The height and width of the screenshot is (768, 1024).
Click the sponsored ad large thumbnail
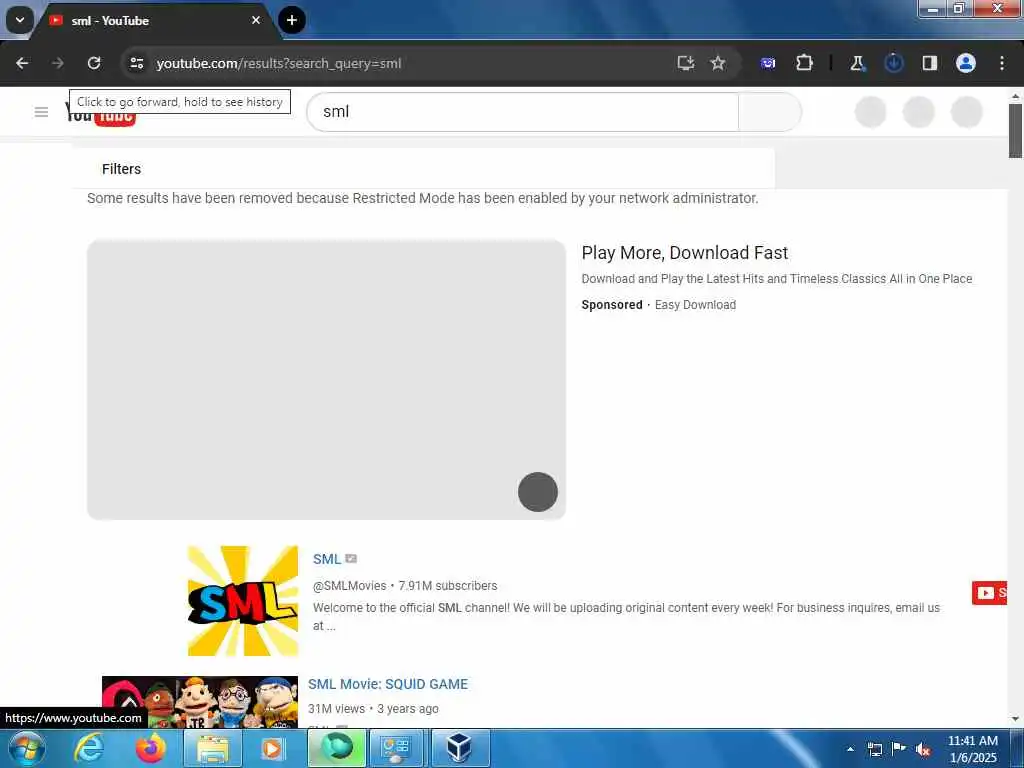point(326,379)
